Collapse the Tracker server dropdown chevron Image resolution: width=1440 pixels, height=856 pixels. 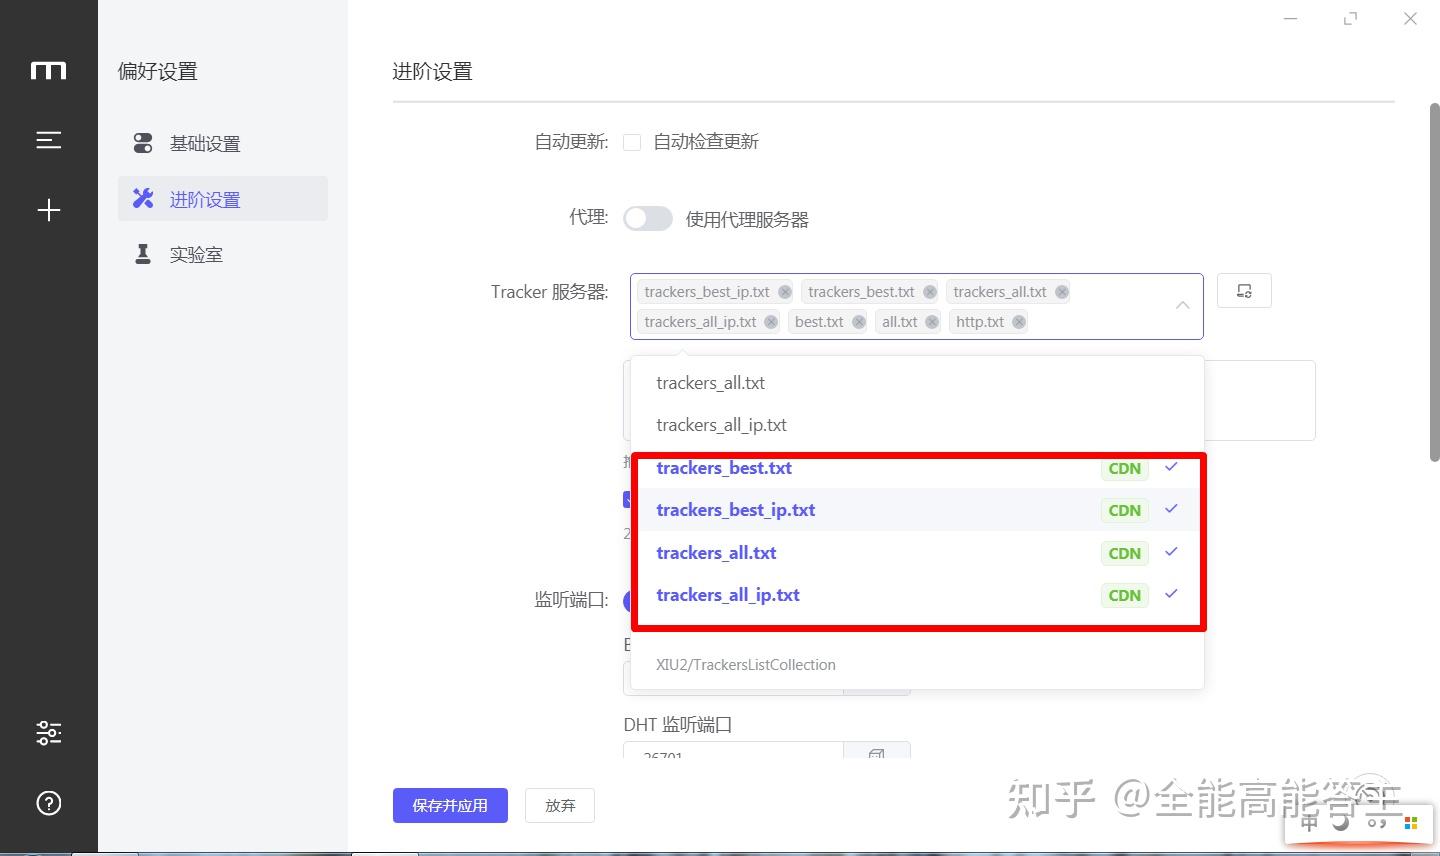pyautogui.click(x=1182, y=306)
